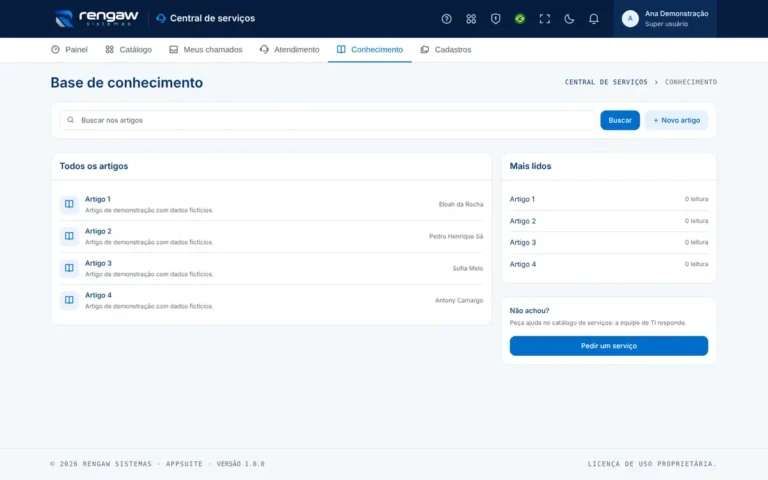Click the Novo artigo button
This screenshot has height=480, width=768.
pos(676,120)
